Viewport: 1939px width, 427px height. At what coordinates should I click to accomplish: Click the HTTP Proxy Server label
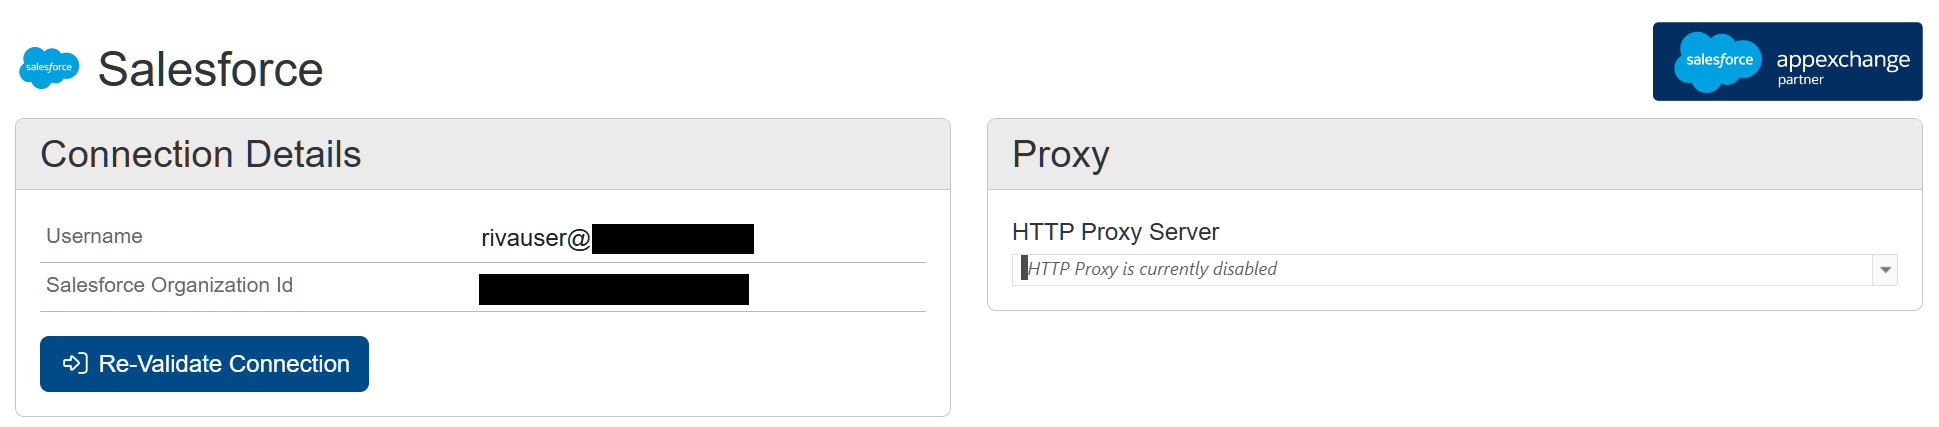pos(1115,232)
